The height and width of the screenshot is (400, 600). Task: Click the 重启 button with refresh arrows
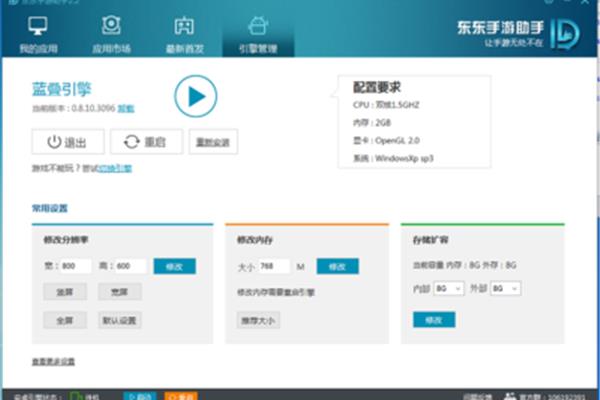pos(146,142)
